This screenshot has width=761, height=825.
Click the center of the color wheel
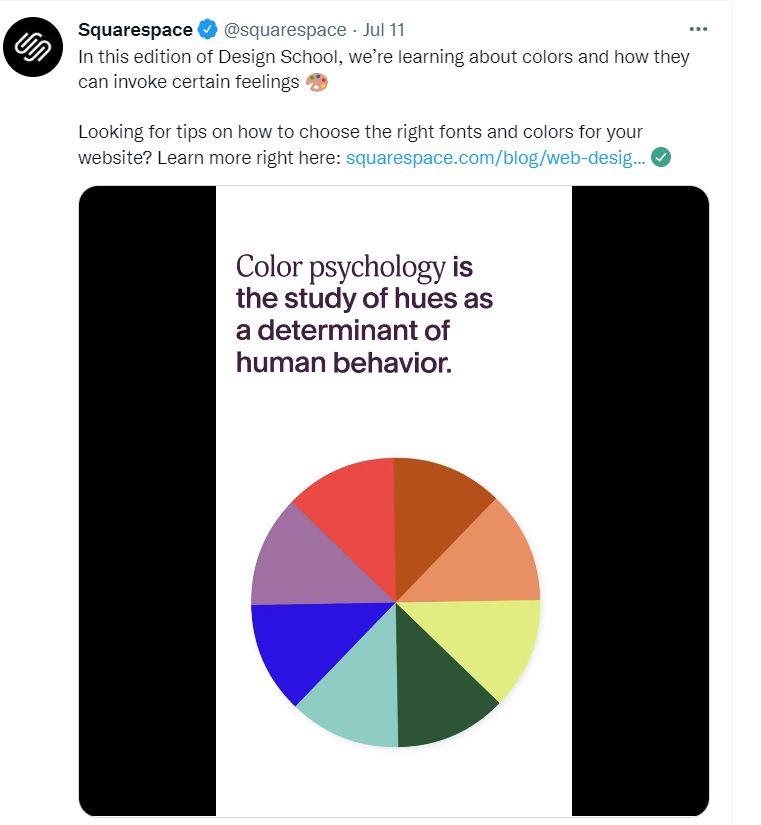(x=395, y=600)
